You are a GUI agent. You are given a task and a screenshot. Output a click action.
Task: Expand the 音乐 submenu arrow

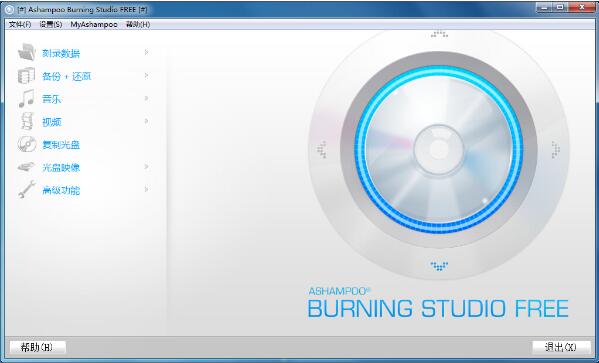point(146,98)
